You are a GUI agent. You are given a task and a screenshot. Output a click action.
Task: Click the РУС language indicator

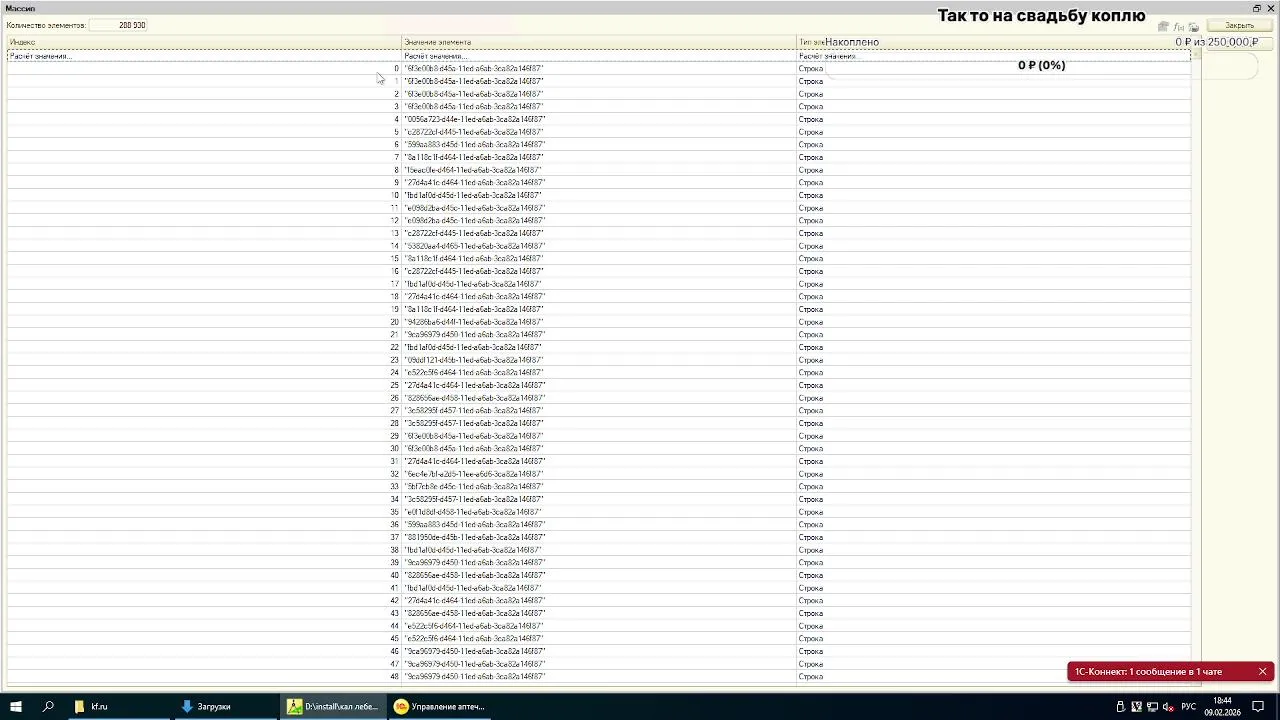[1189, 707]
